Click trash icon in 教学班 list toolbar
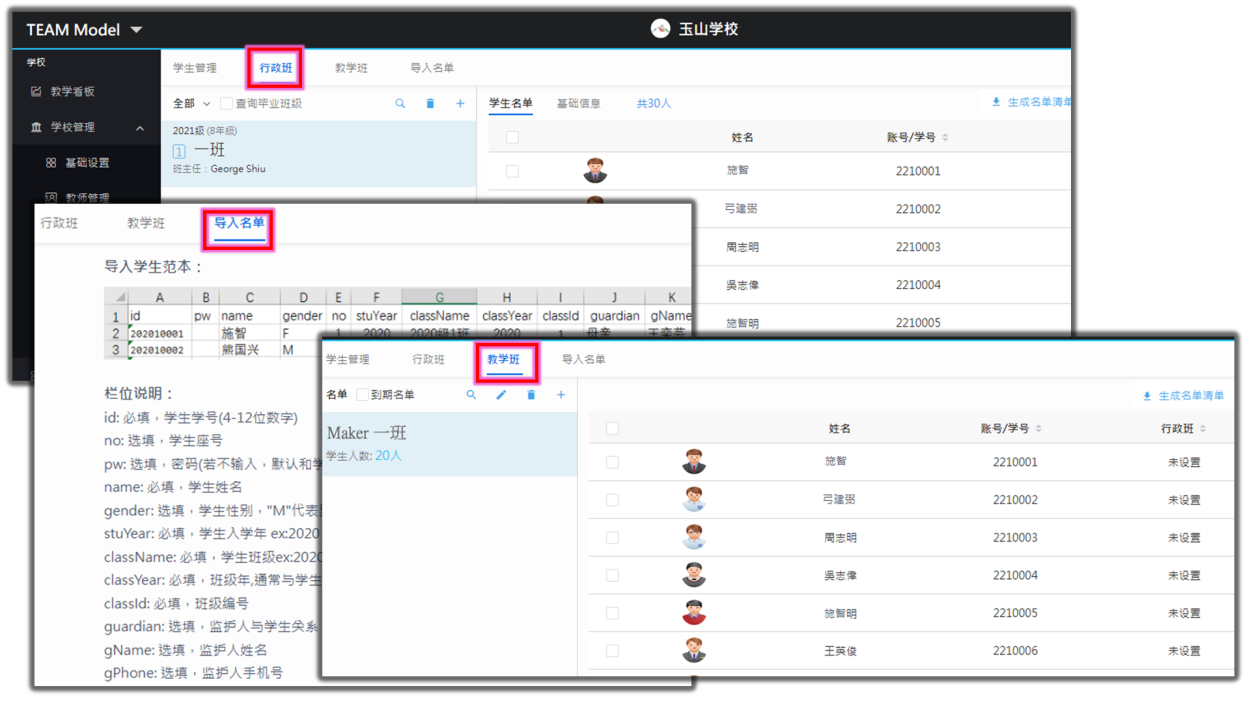1250x703 pixels. [531, 395]
